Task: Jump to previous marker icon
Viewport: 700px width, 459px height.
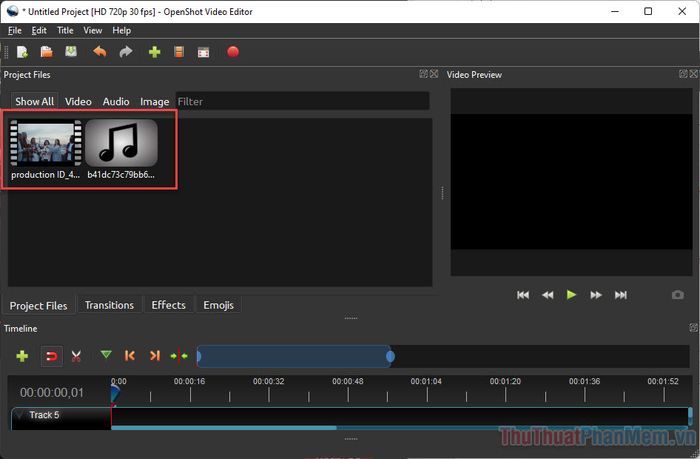Action: (x=130, y=356)
